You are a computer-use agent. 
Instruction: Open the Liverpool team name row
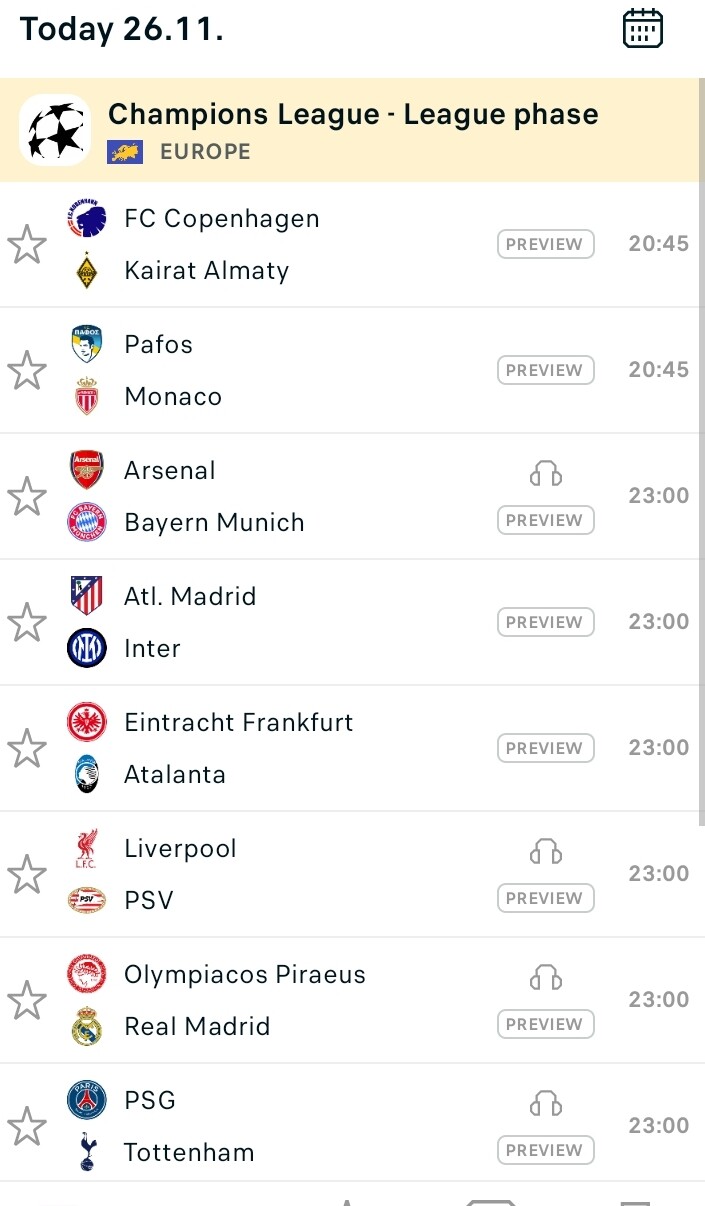pyautogui.click(x=181, y=849)
